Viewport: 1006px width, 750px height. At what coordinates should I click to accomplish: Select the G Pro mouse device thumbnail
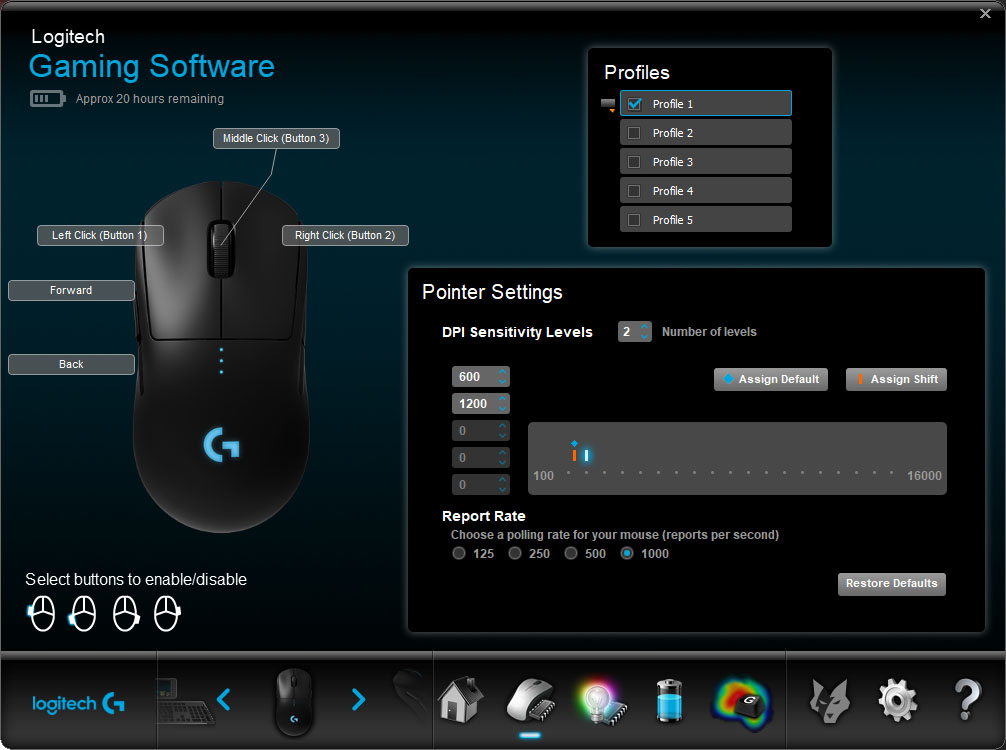(294, 701)
